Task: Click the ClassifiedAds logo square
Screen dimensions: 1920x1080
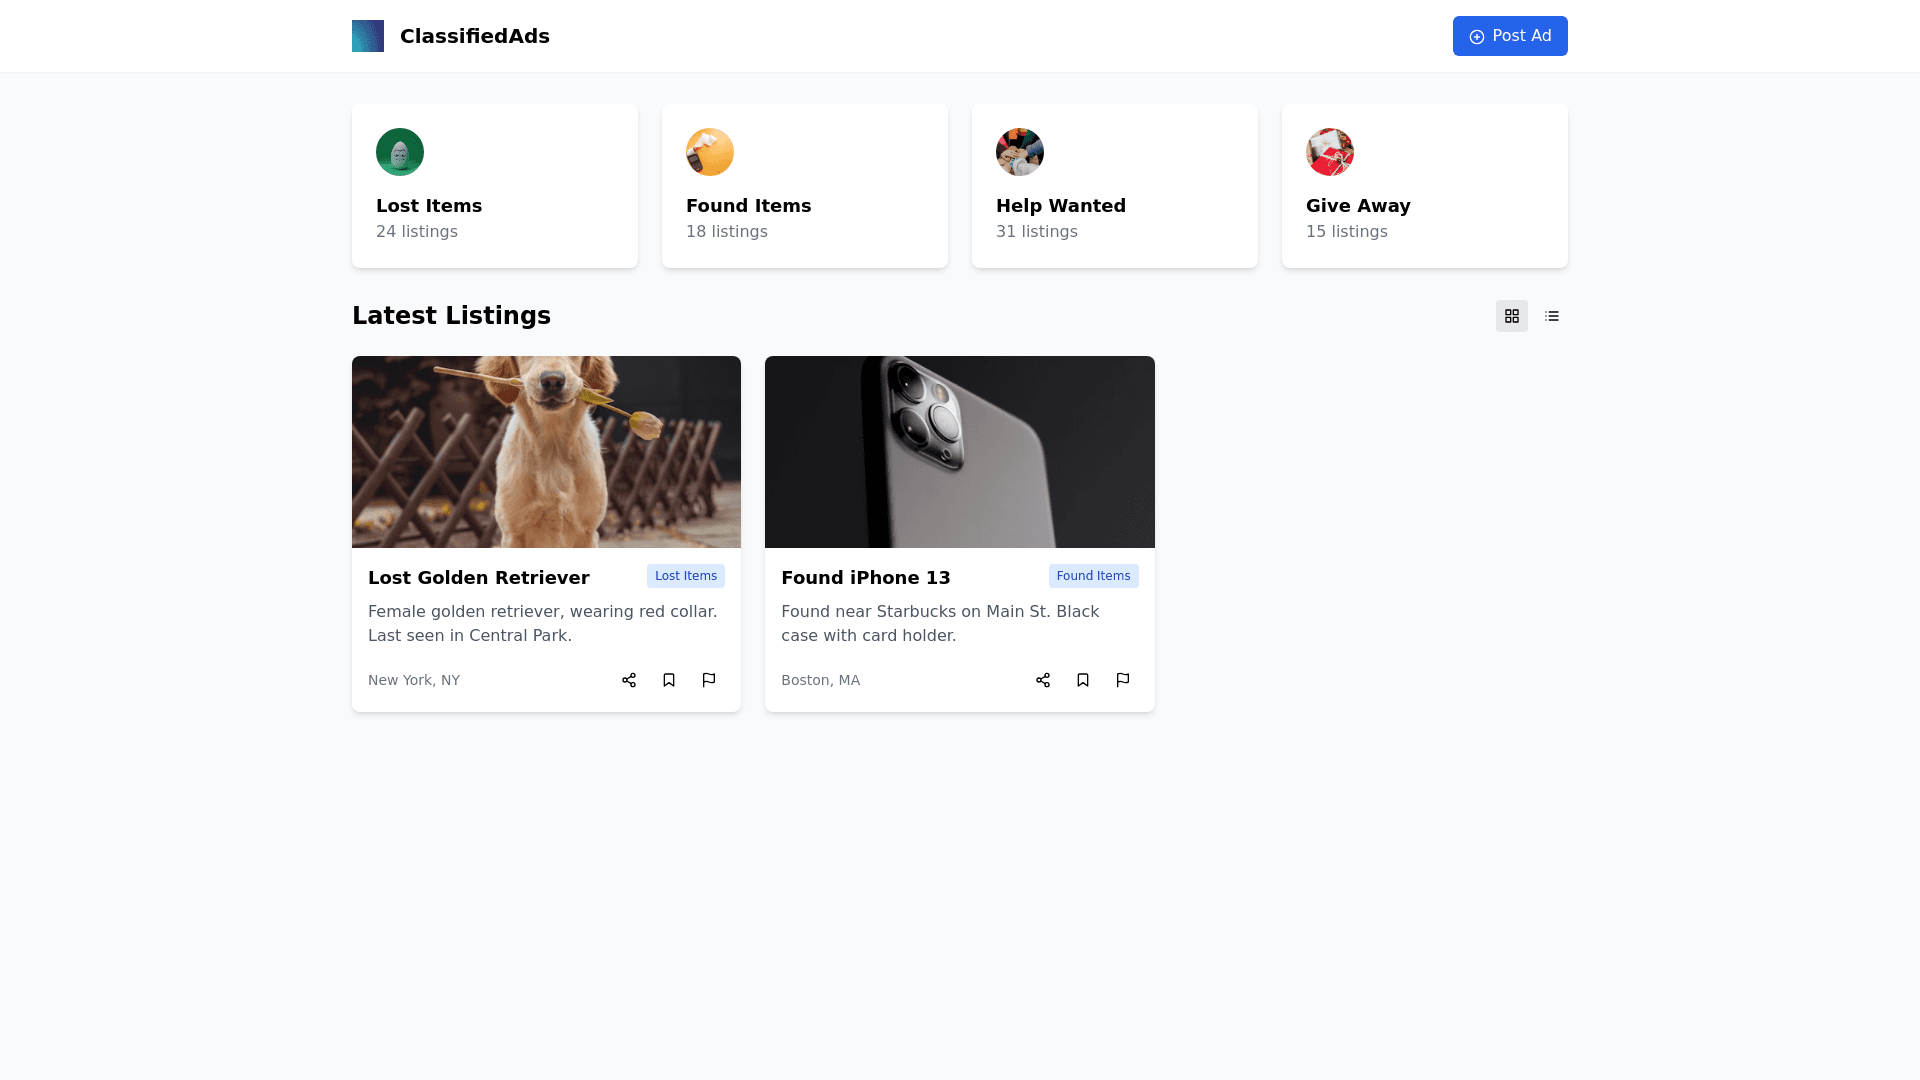Action: coord(368,36)
